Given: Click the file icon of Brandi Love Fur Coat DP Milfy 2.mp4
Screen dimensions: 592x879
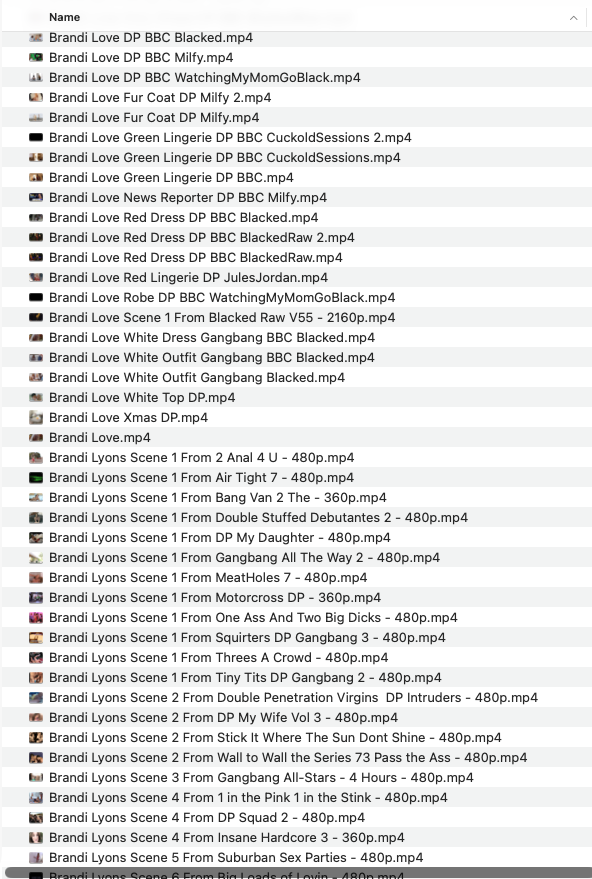Looking at the screenshot, I should coord(36,98).
